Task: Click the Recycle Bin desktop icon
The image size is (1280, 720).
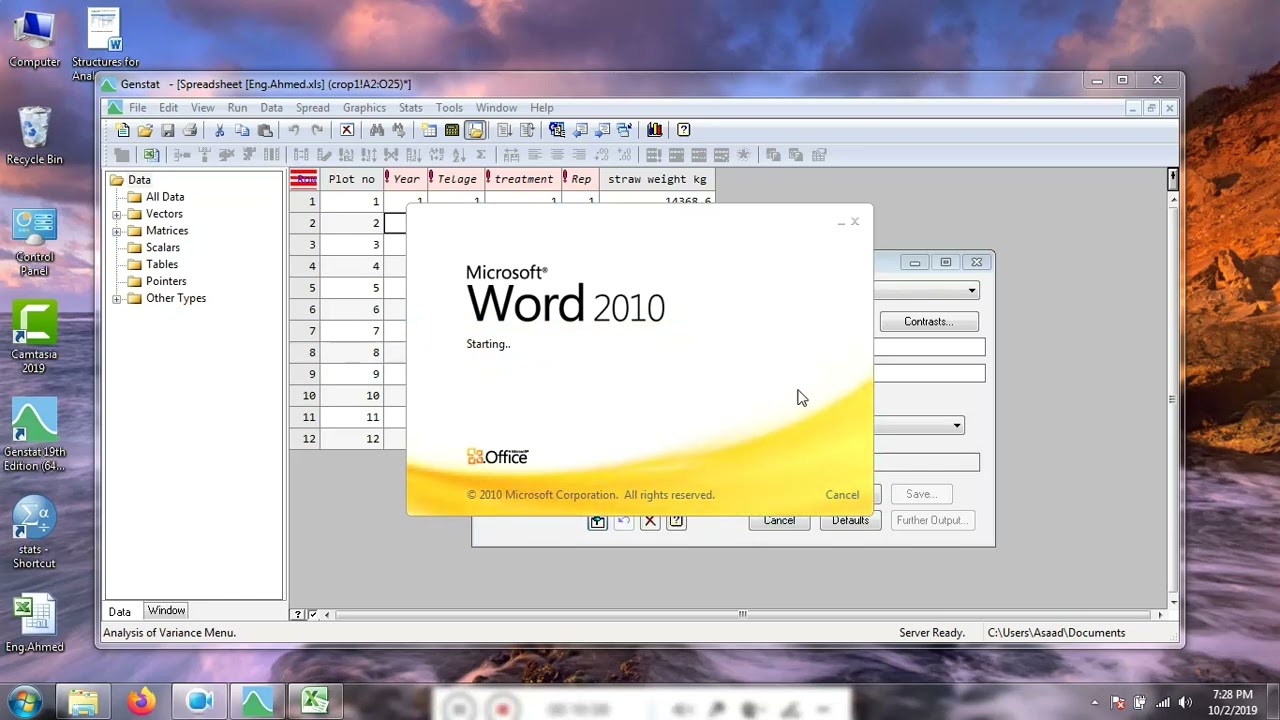Action: pos(34,136)
